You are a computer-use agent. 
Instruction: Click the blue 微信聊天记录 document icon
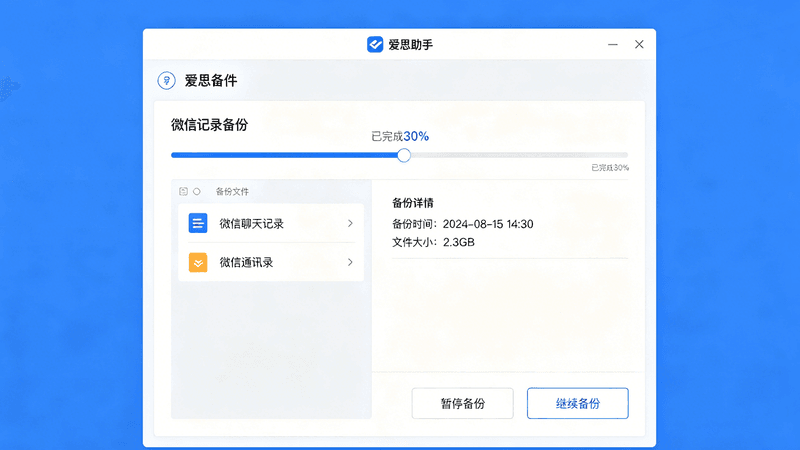(198, 223)
